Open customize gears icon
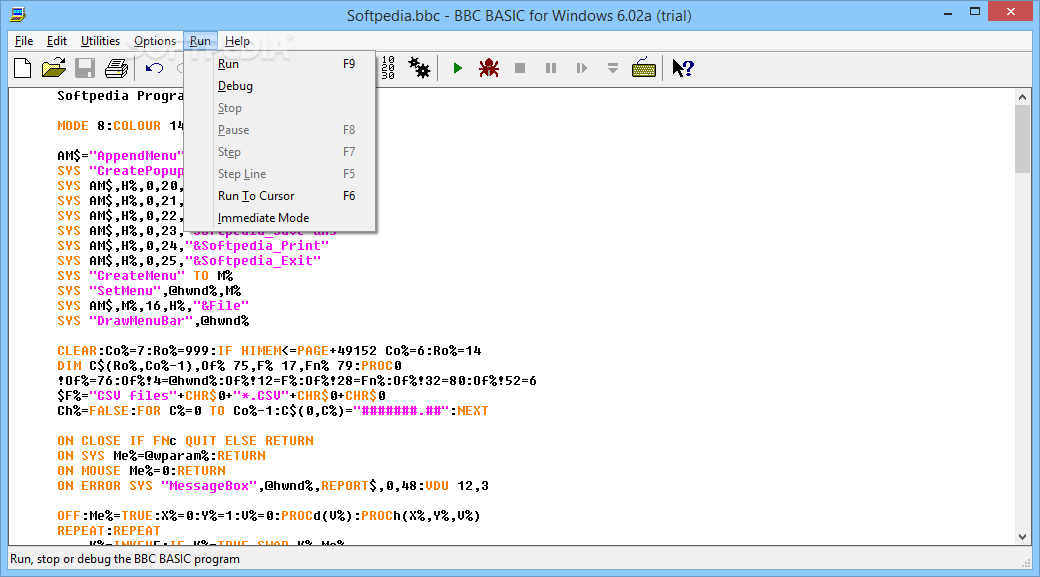This screenshot has width=1040, height=577. pos(419,68)
